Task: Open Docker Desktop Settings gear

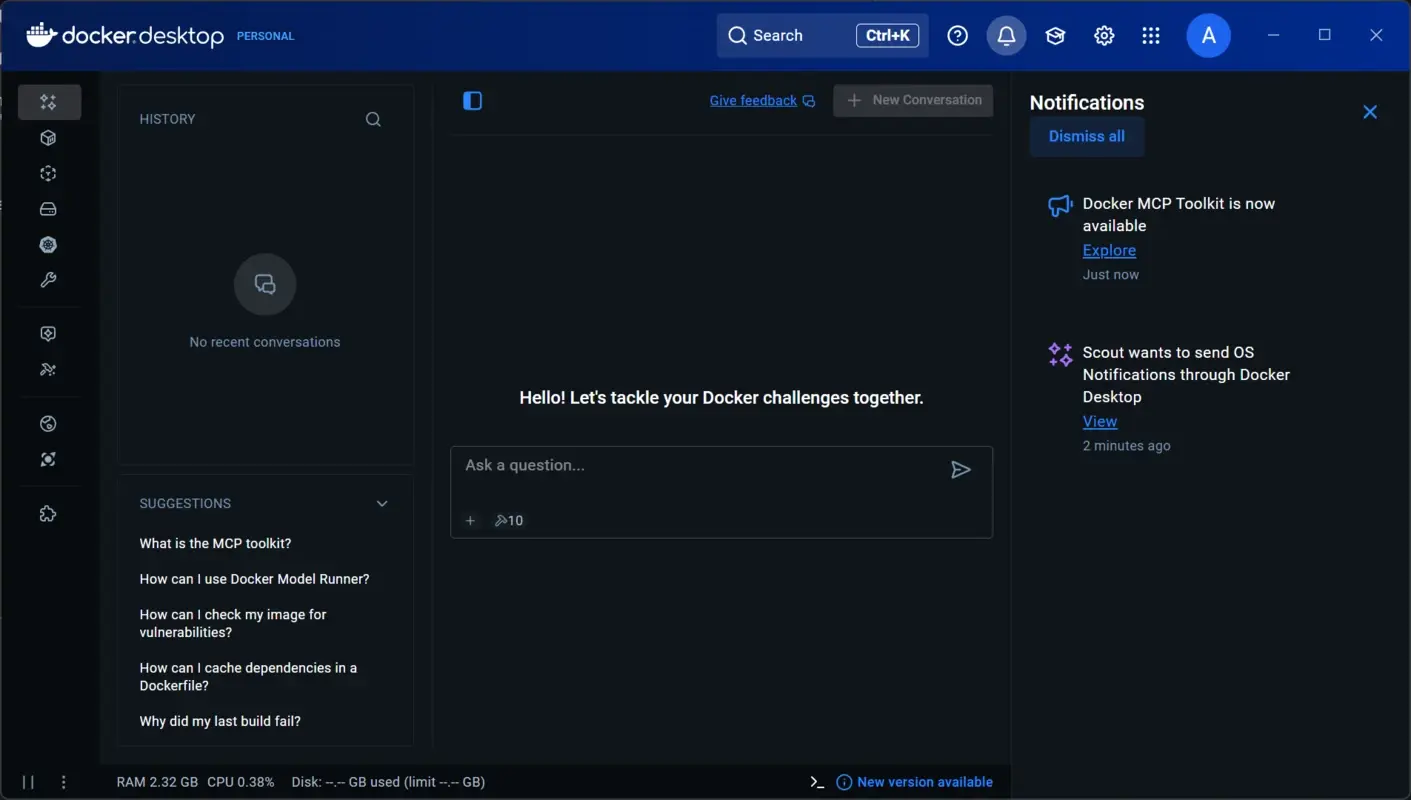Action: [x=1104, y=35]
